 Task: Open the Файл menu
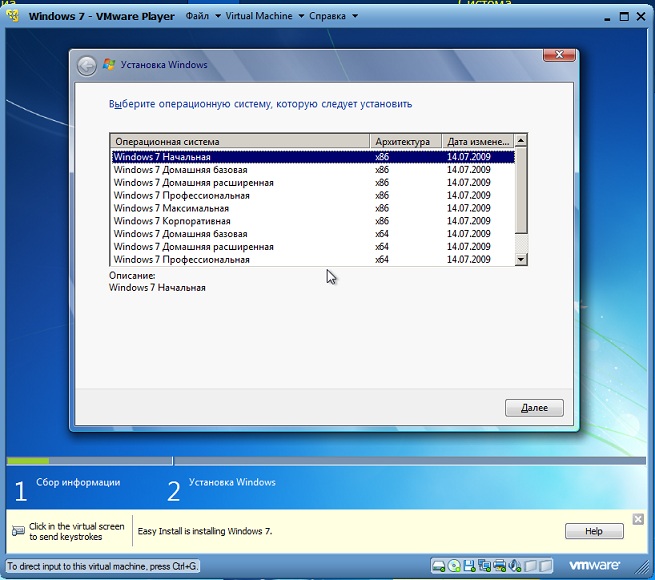coord(197,16)
